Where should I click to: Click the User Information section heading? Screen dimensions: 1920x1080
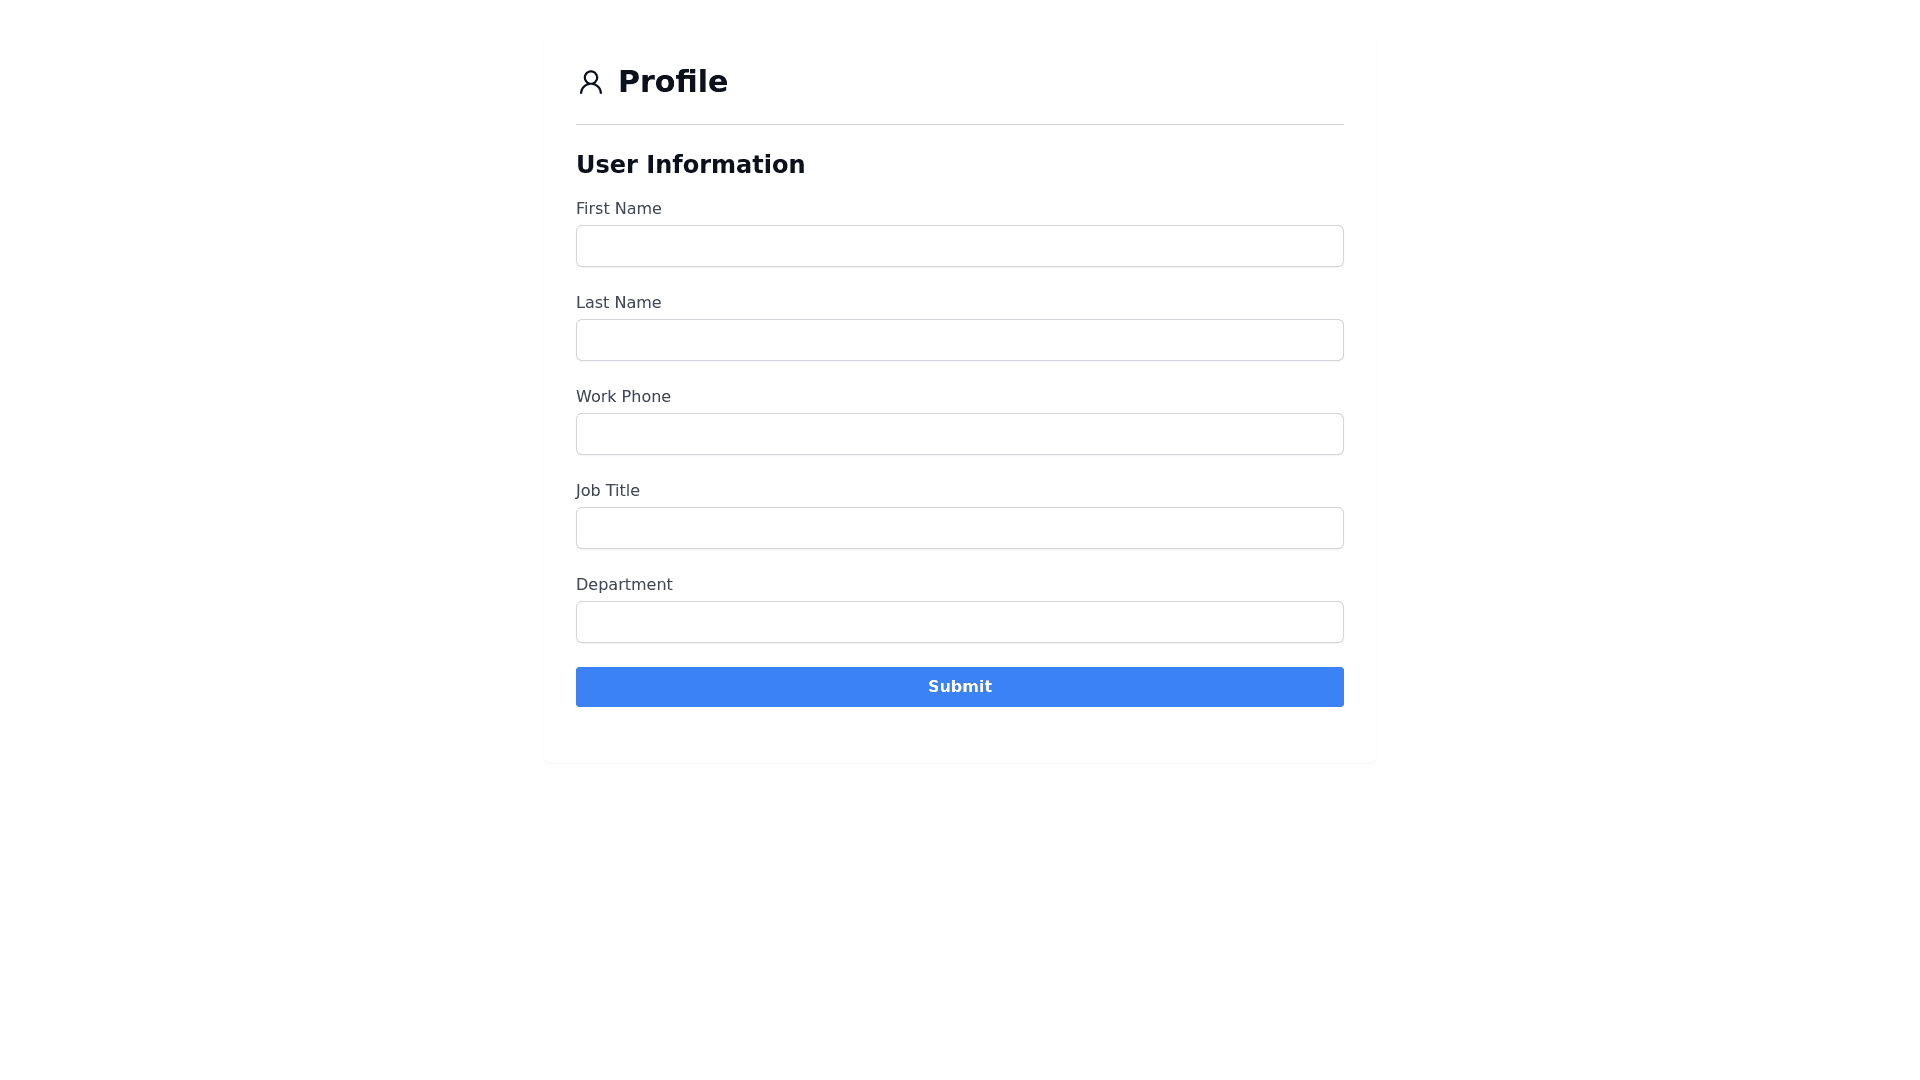point(690,165)
